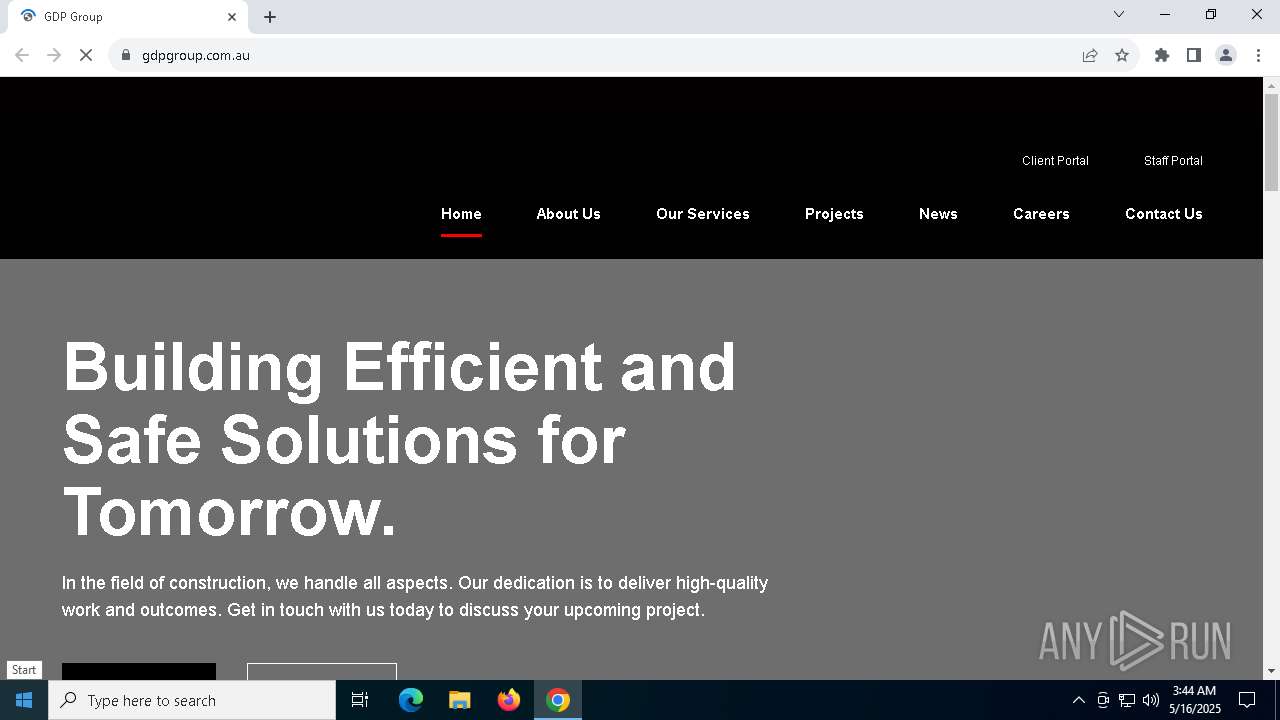Screen dimensions: 1280x720
Task: Launch Firefox from taskbar
Action: (509, 700)
